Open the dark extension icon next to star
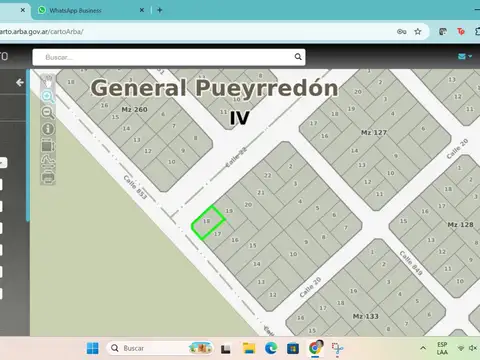Viewport: 480px width, 360px height. click(443, 32)
